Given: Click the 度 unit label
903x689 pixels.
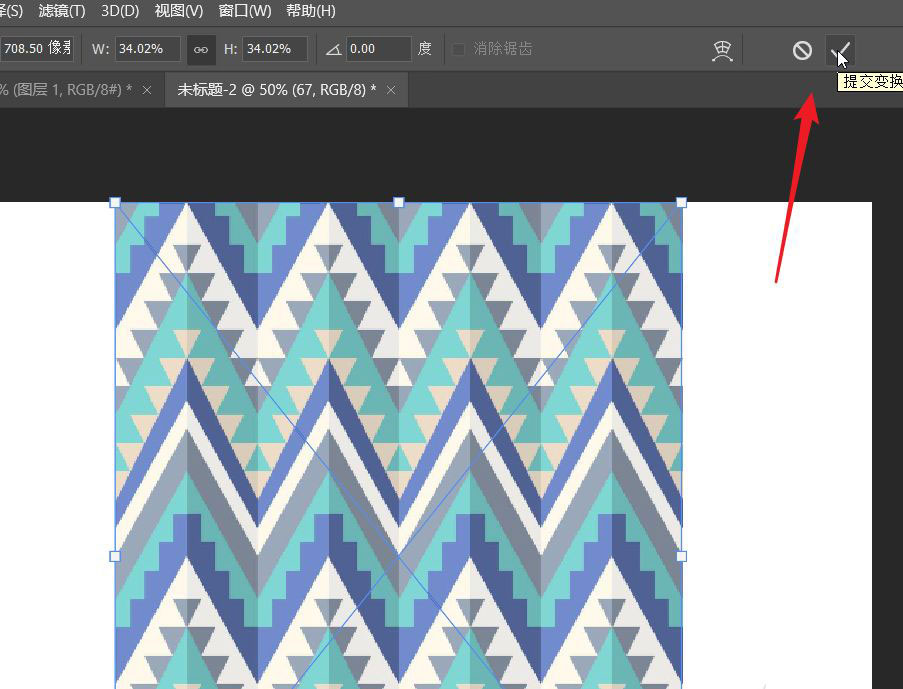Looking at the screenshot, I should pyautogui.click(x=425, y=48).
